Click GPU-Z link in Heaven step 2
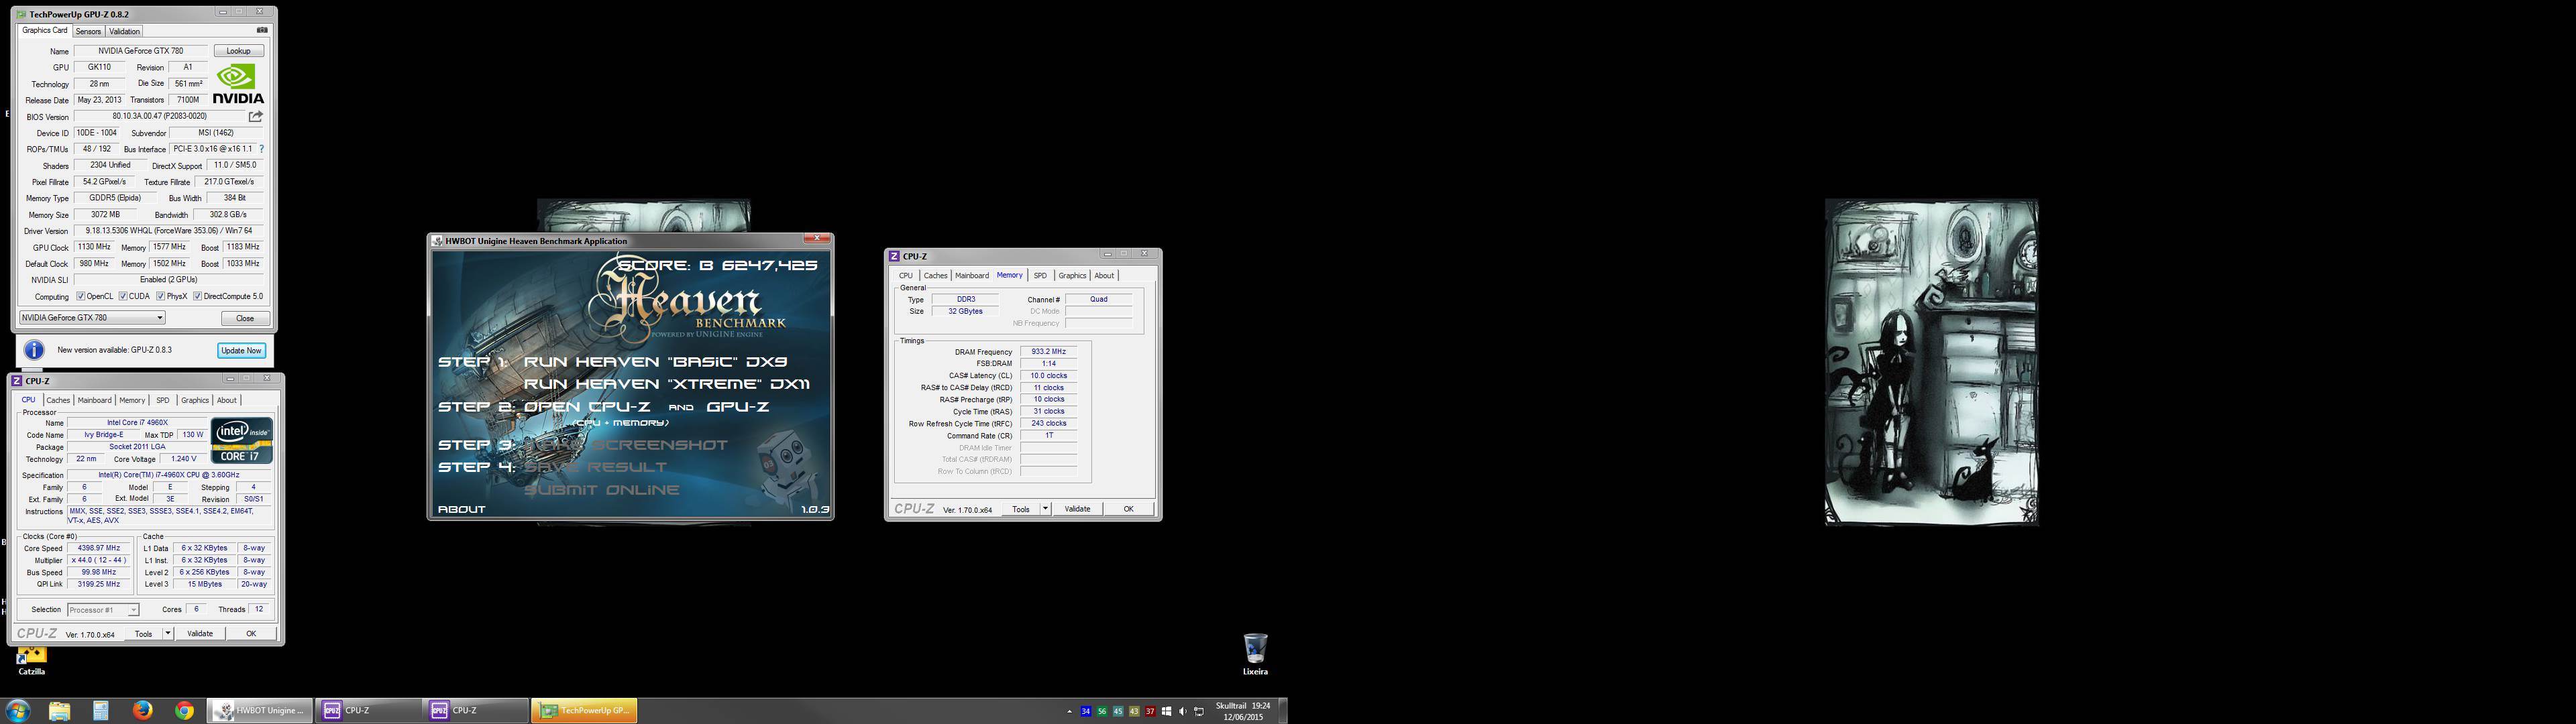Image resolution: width=2576 pixels, height=724 pixels. 738,407
